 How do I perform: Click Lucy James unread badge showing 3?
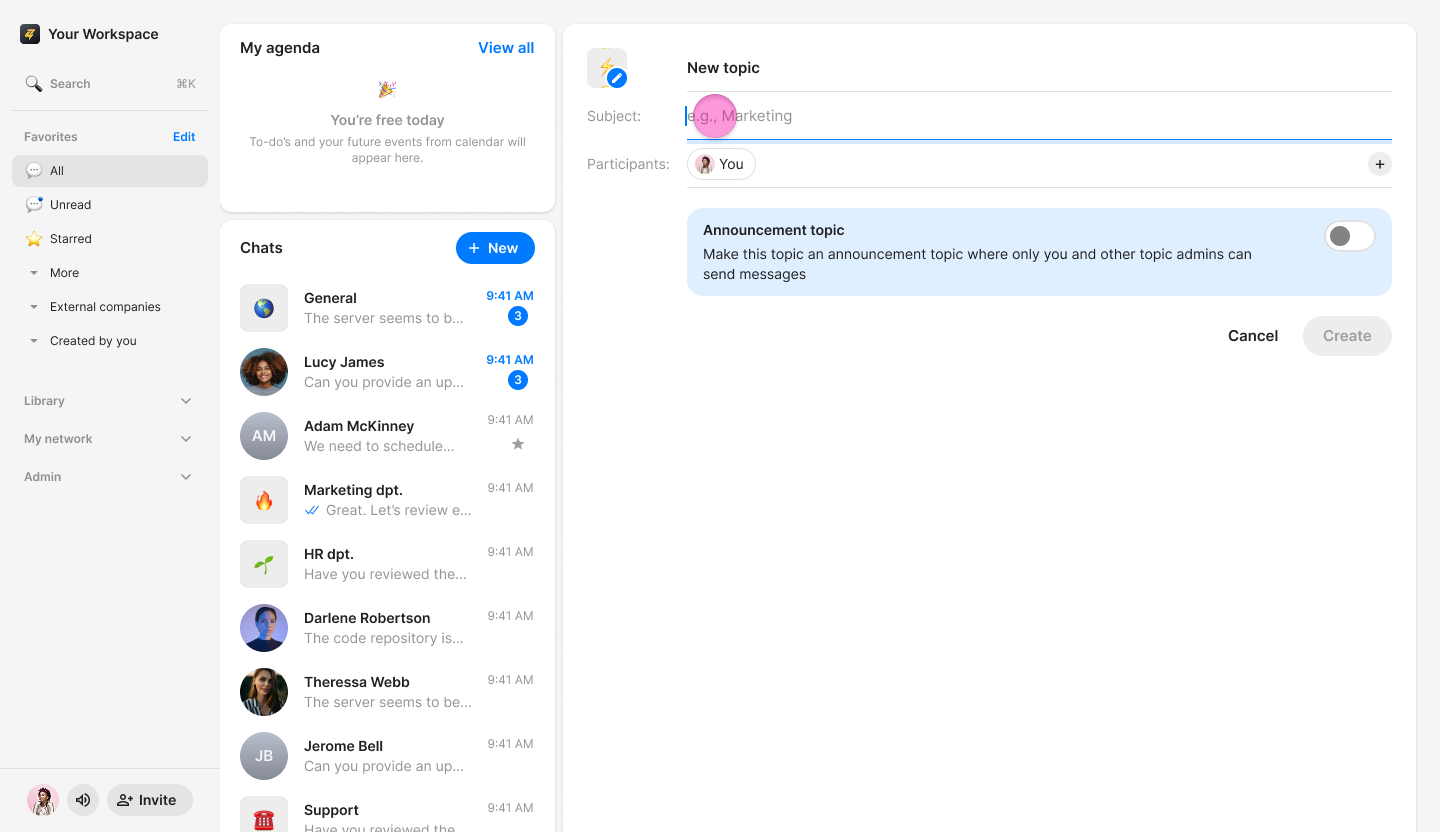pyautogui.click(x=518, y=380)
